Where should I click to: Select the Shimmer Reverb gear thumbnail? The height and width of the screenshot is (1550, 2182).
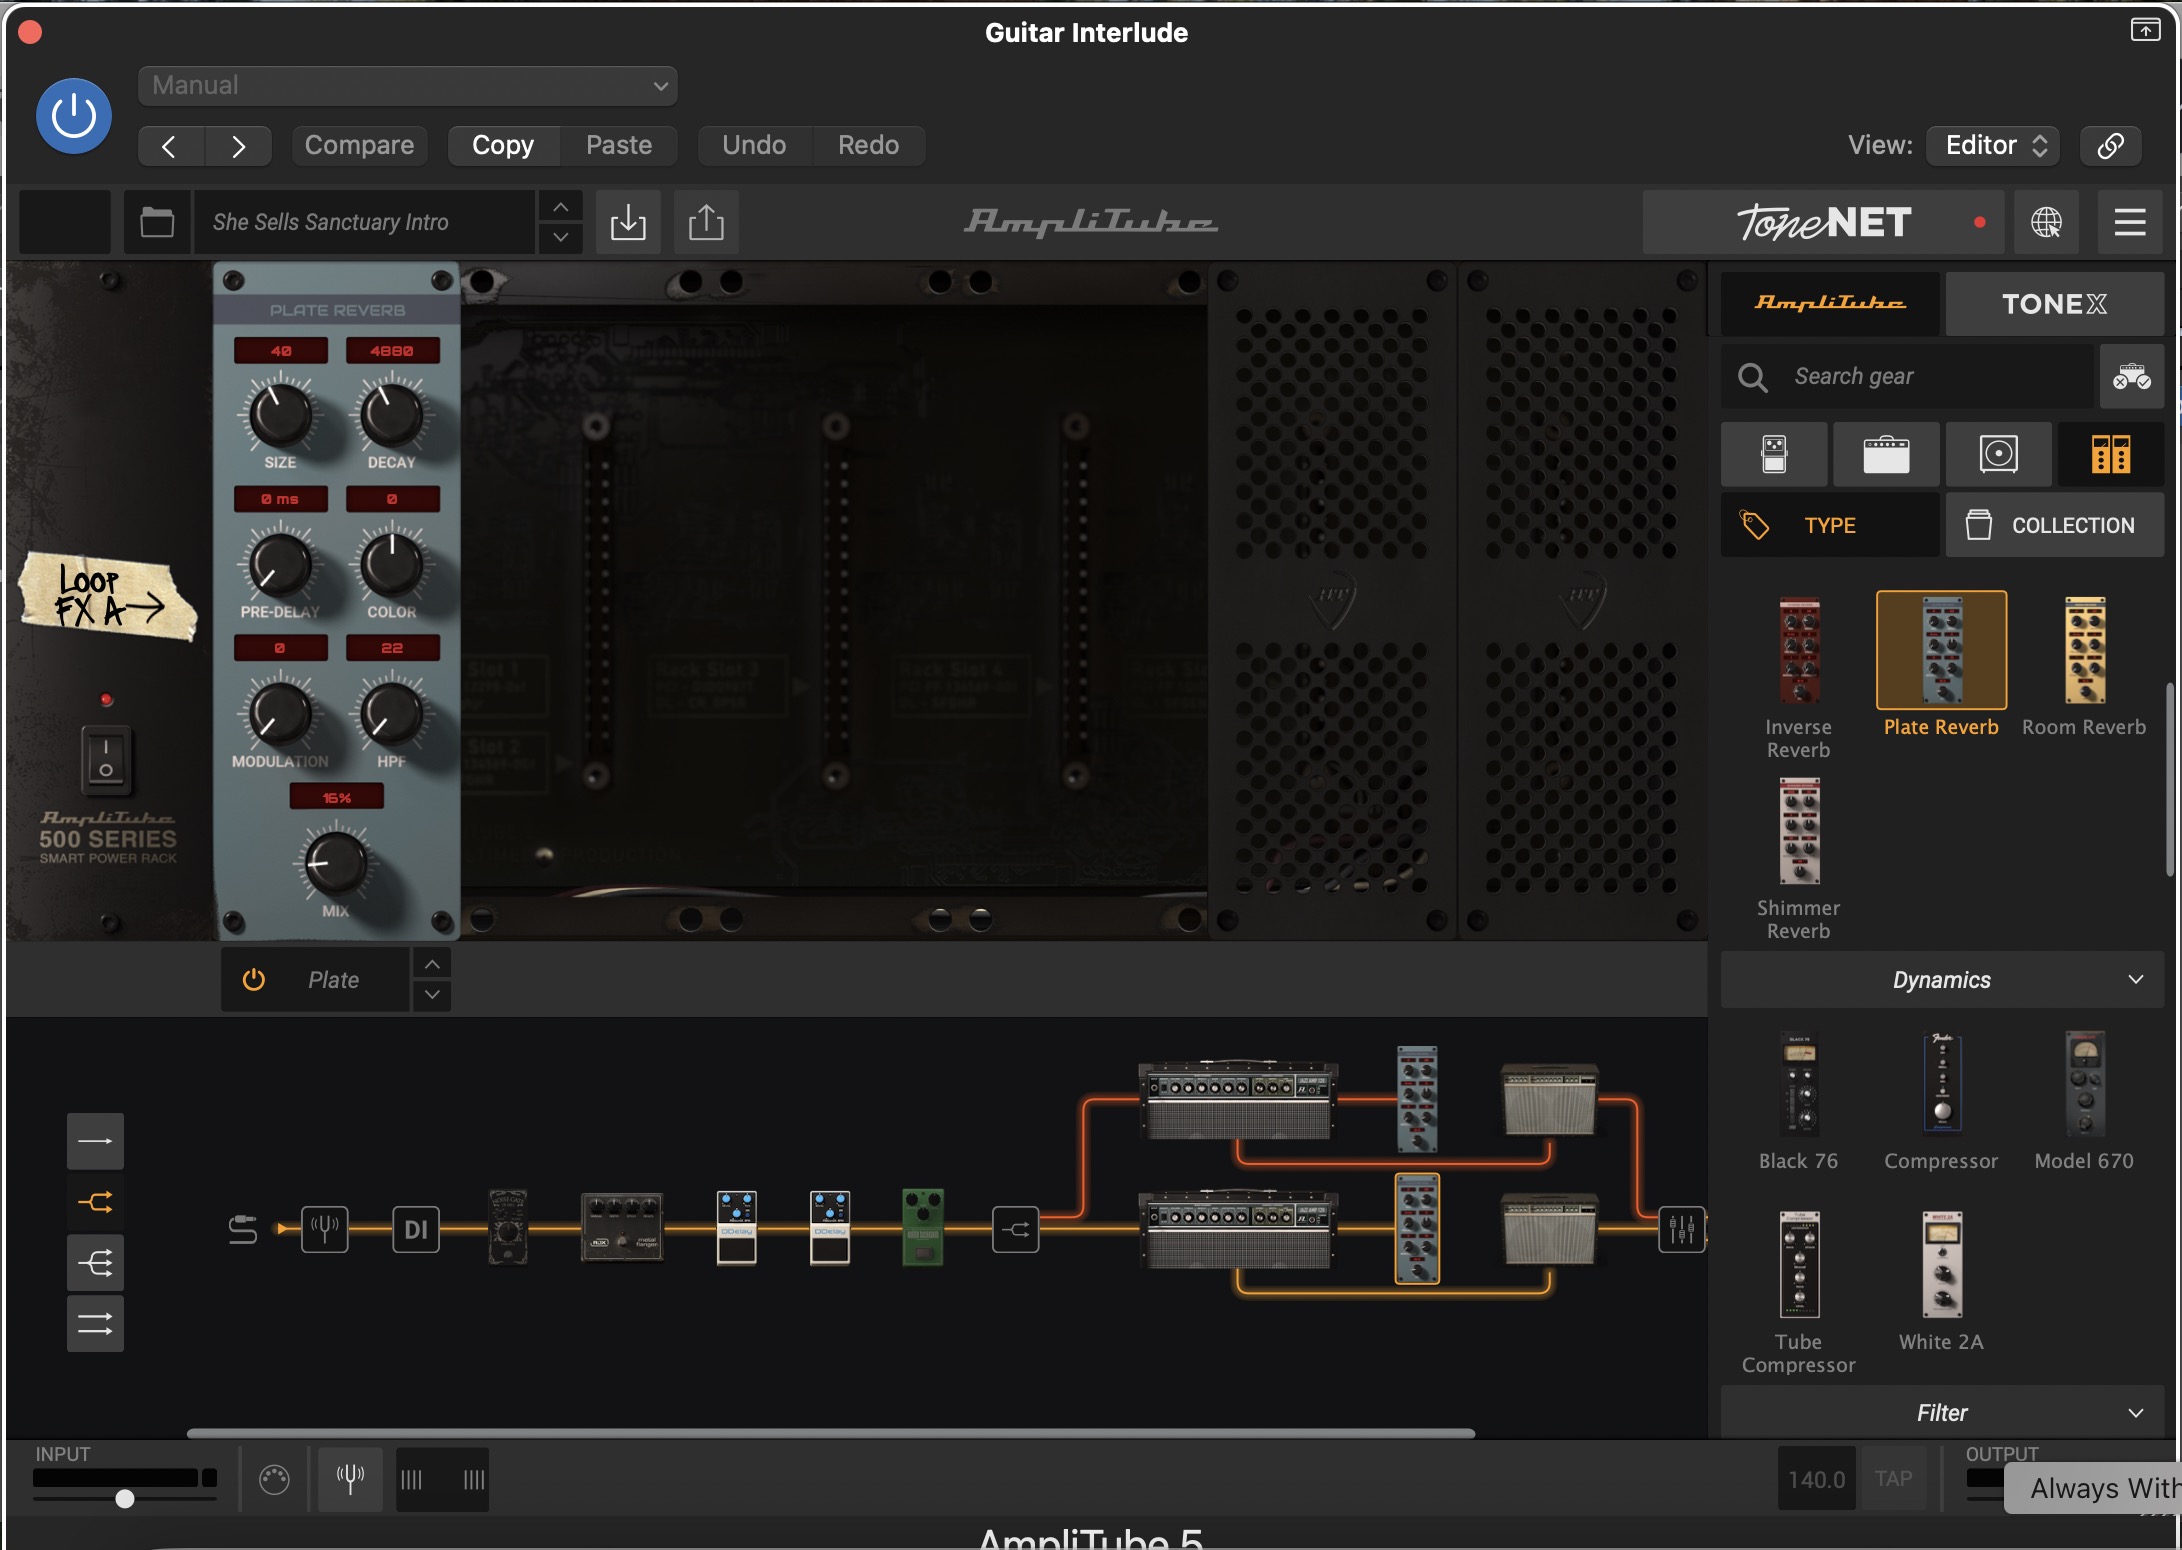coord(1798,832)
